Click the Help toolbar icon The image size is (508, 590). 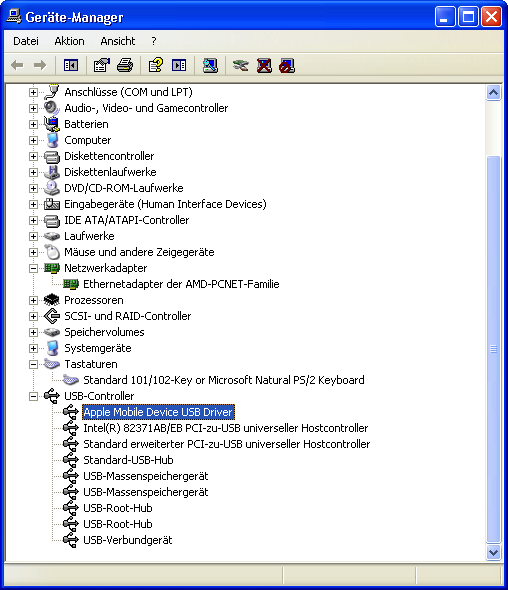(156, 65)
